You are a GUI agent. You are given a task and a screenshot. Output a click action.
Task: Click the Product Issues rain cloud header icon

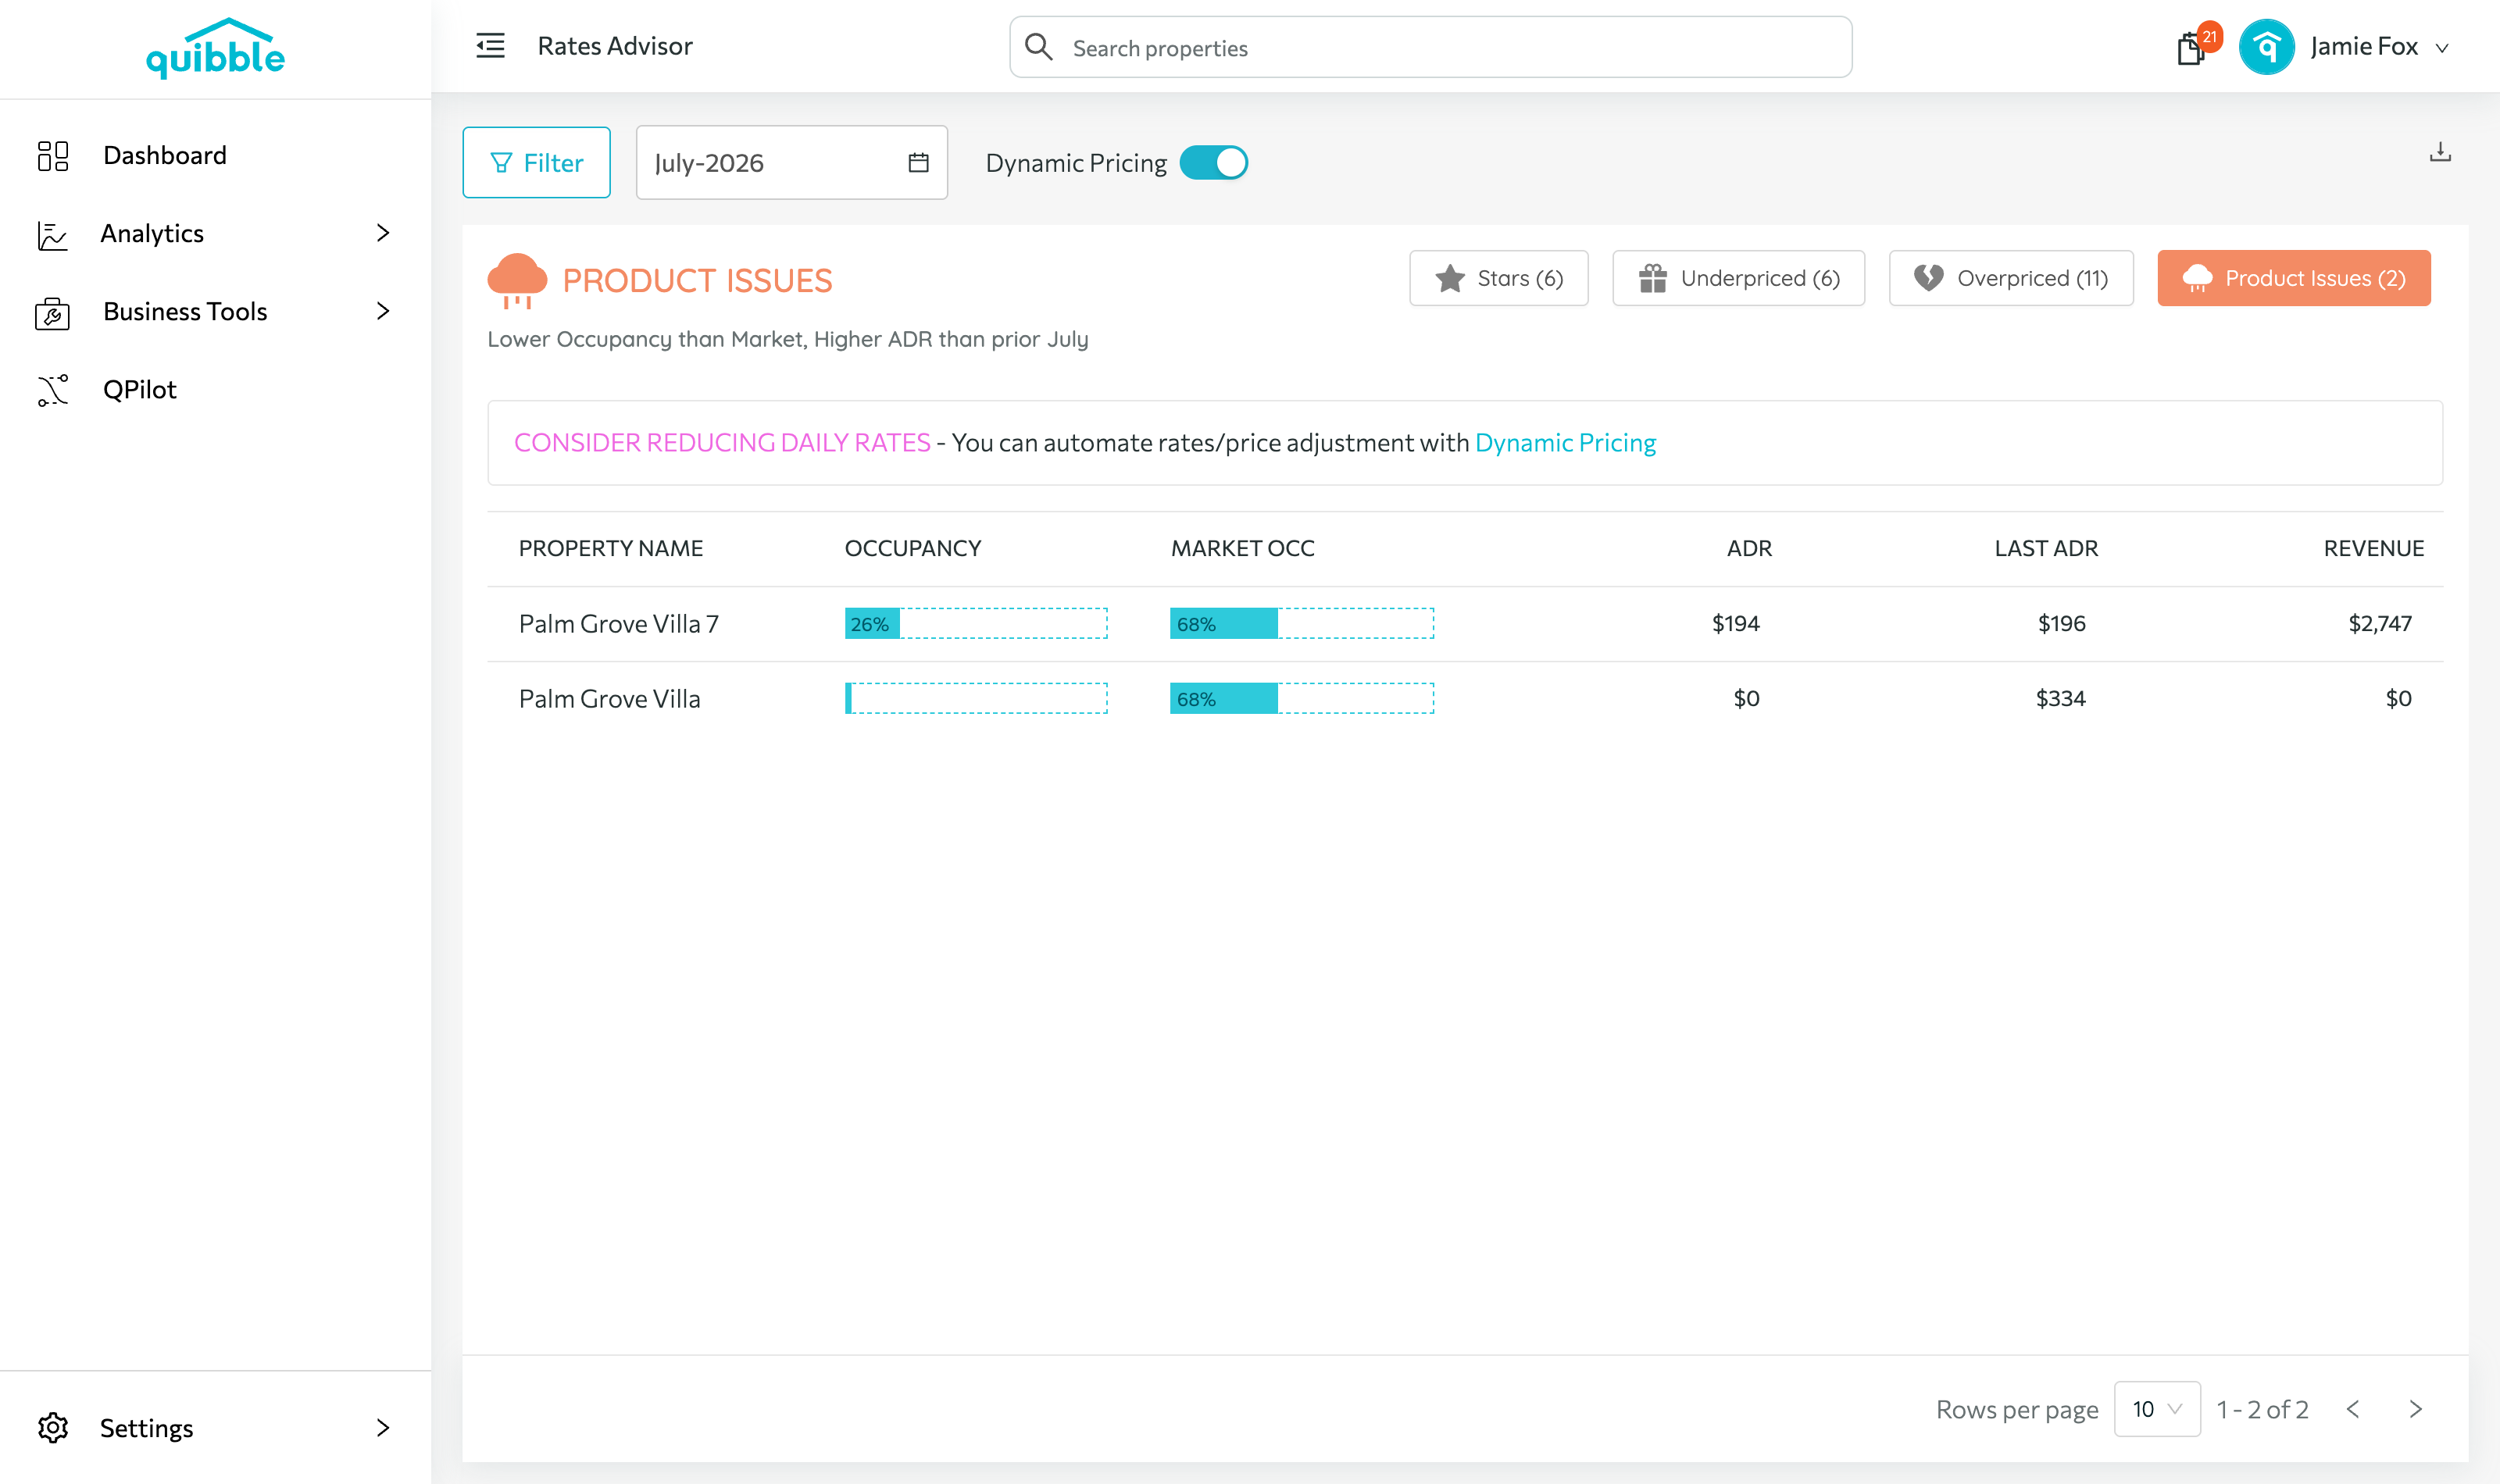pyautogui.click(x=517, y=281)
